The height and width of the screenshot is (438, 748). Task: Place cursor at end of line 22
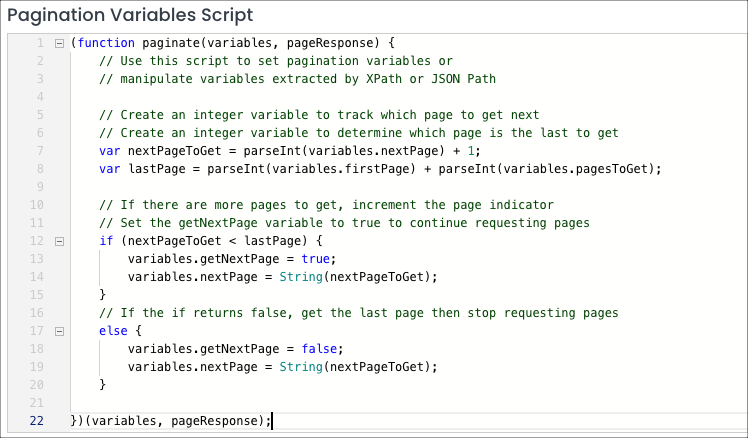pos(271,420)
